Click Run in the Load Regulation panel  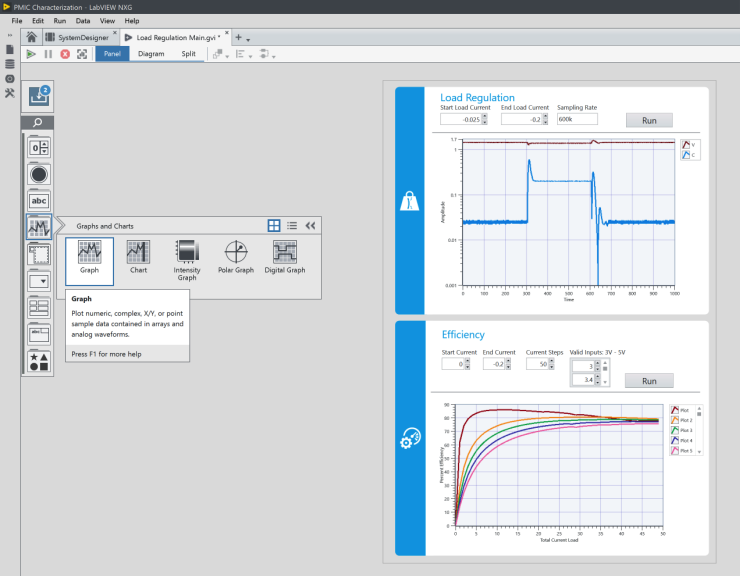click(649, 120)
